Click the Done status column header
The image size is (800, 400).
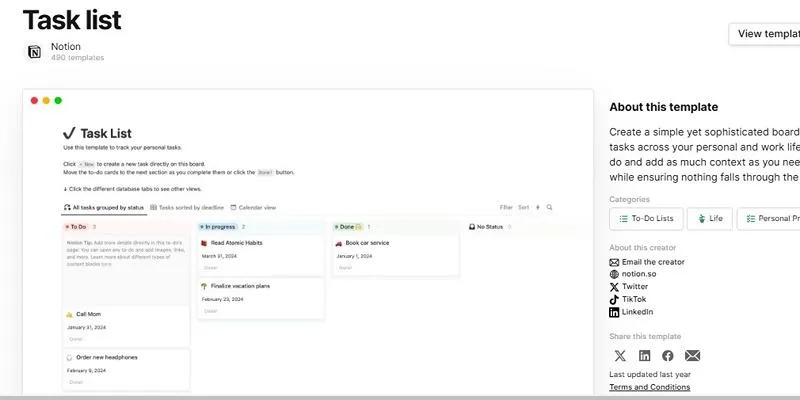point(348,227)
